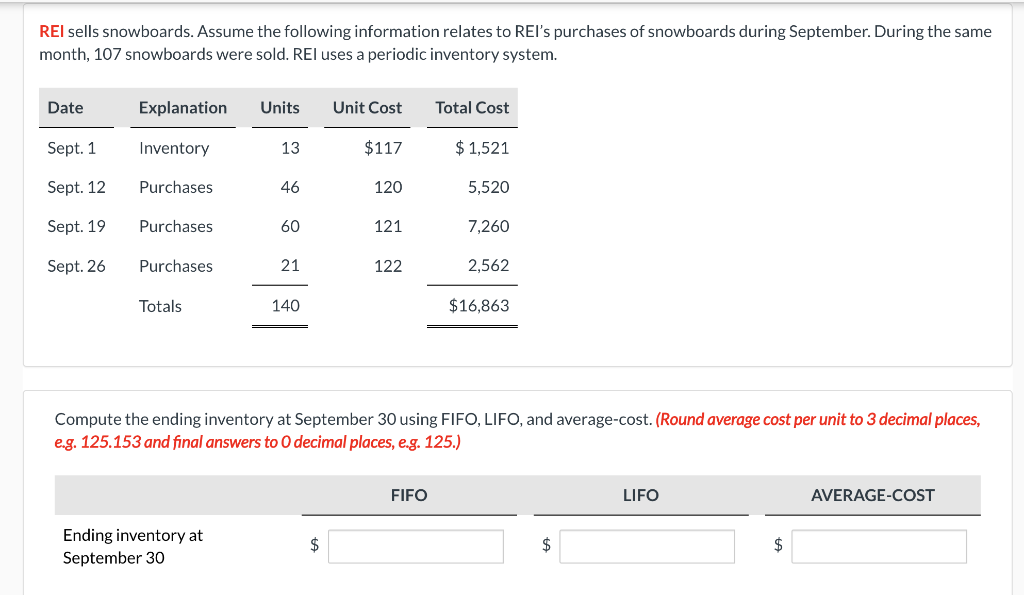Click the Date column header
The height and width of the screenshot is (595, 1024).
65,108
